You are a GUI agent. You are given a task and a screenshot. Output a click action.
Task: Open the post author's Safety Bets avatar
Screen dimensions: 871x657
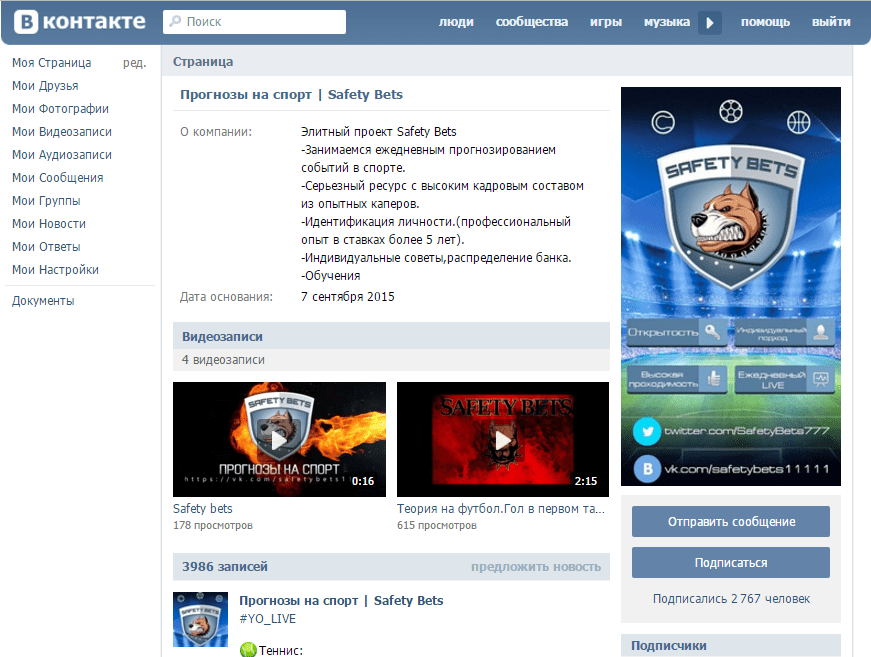(201, 619)
